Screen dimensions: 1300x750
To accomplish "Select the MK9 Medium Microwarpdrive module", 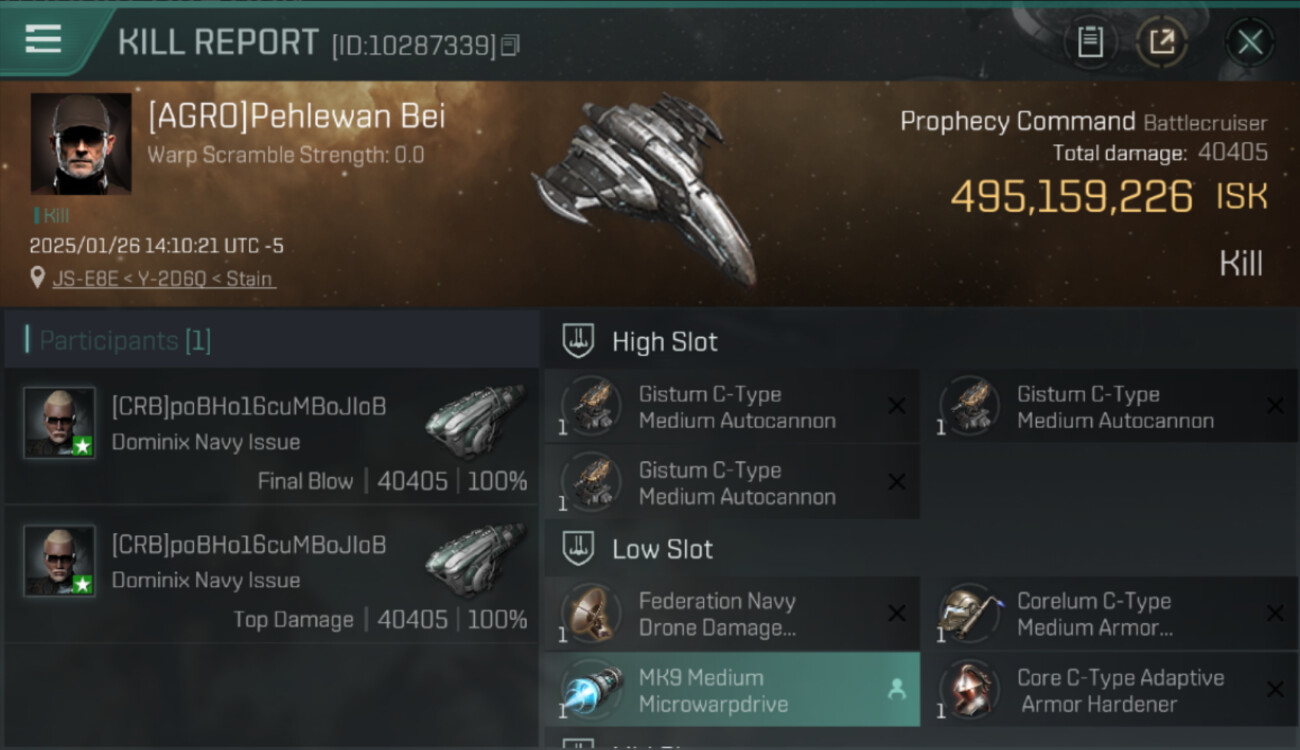I will 732,690.
